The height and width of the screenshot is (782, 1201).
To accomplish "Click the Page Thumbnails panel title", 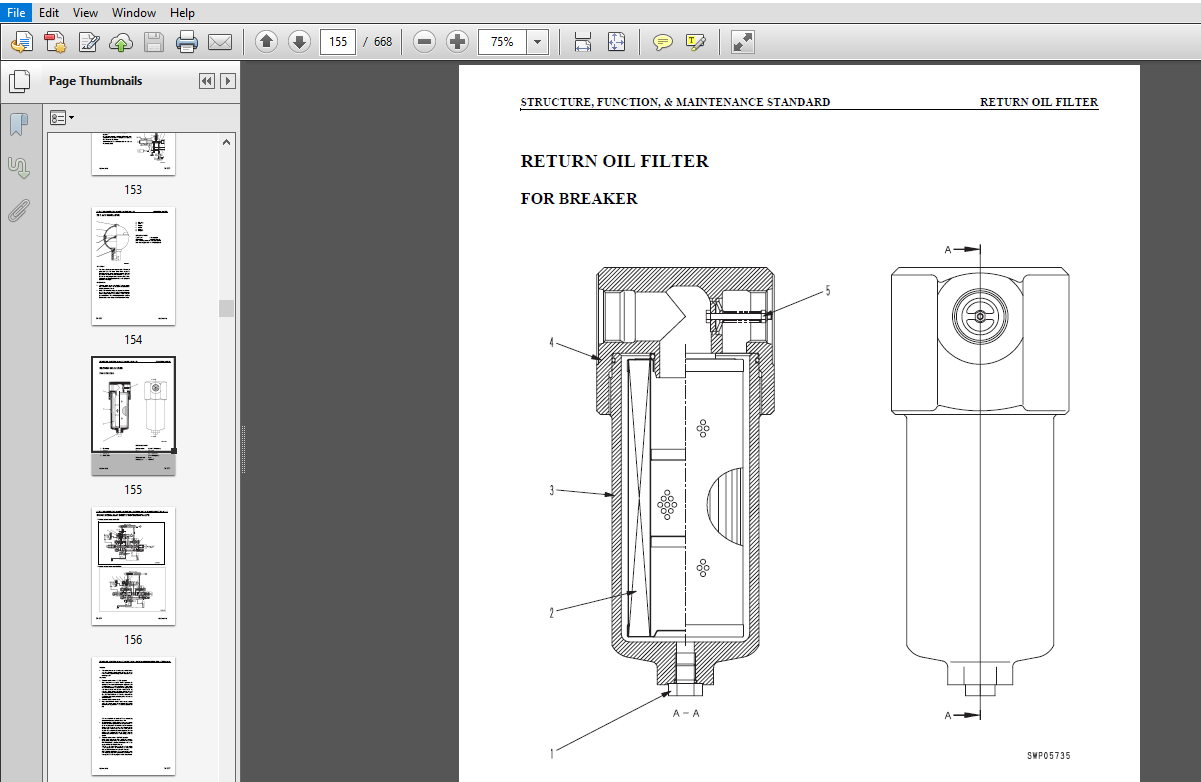I will (96, 81).
